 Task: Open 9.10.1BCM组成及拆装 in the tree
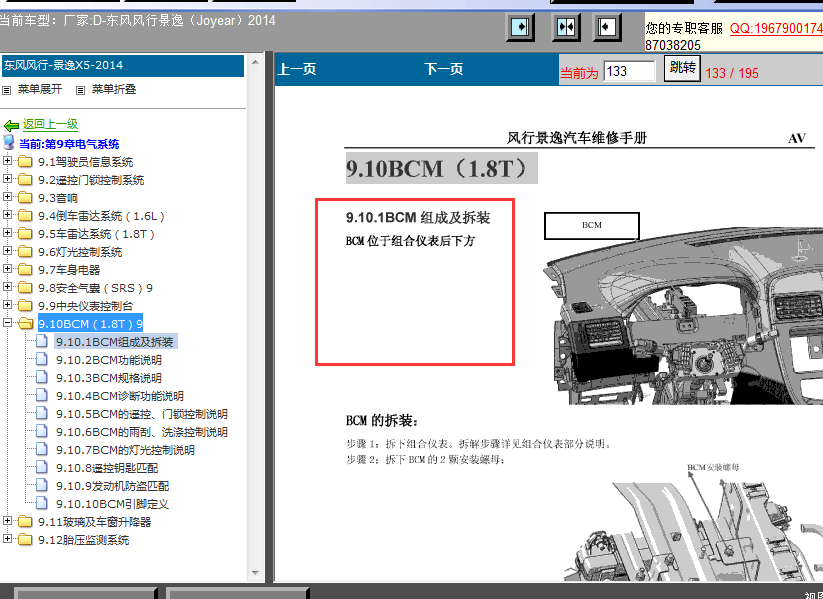[115, 342]
